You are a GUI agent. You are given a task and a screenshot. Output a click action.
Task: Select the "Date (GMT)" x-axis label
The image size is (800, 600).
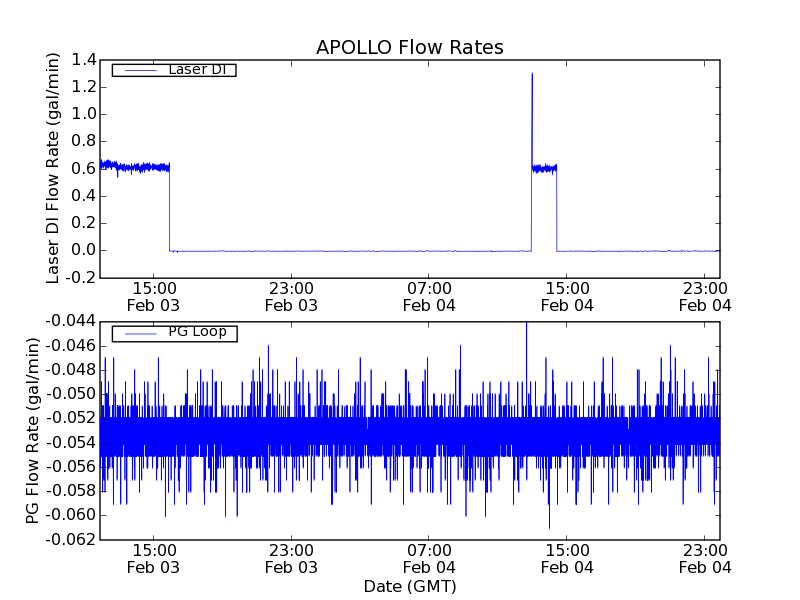(410, 586)
